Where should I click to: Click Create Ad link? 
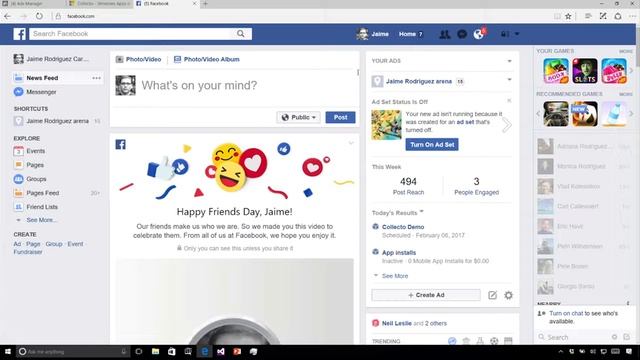click(x=17, y=244)
